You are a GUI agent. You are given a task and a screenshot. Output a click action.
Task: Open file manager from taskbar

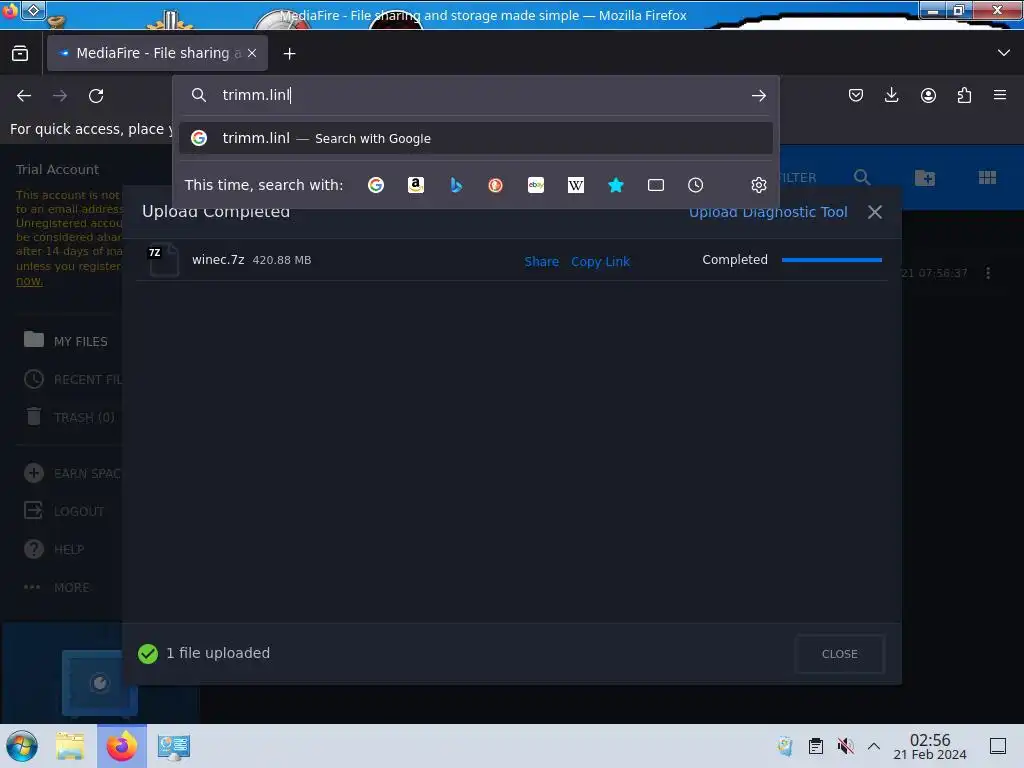[70, 746]
